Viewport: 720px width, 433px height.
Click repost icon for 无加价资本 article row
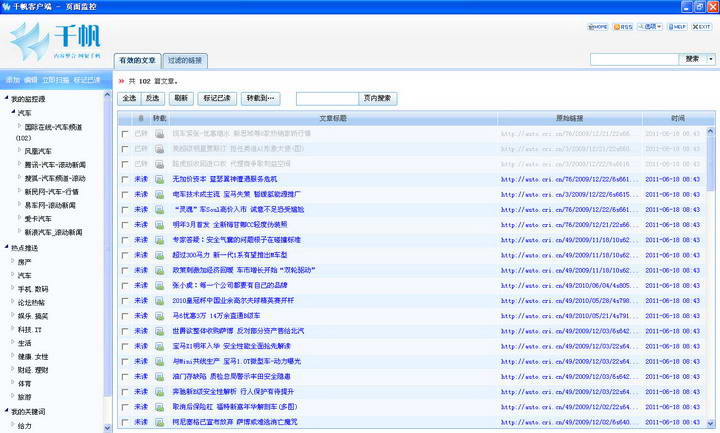pyautogui.click(x=159, y=180)
